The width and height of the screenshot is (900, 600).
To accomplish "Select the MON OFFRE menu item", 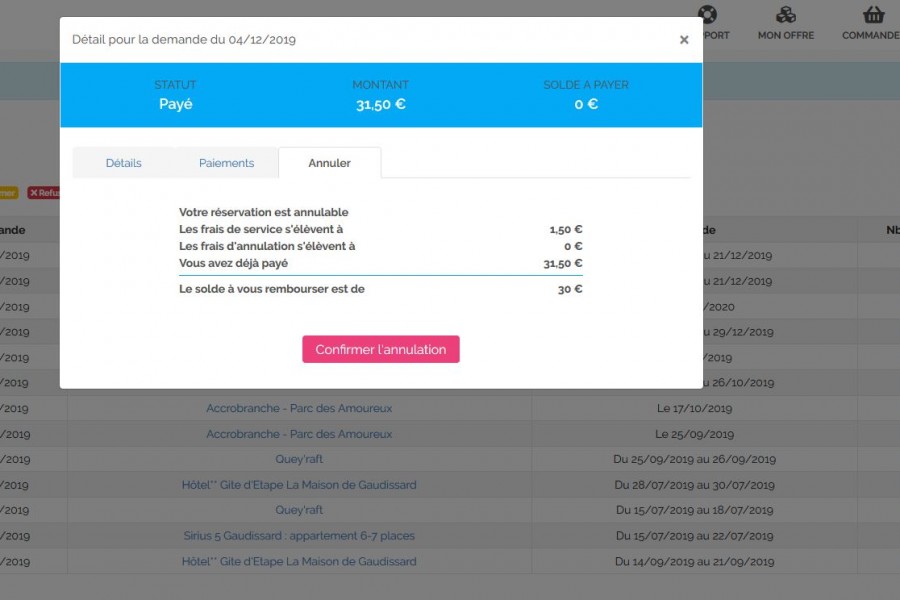I will pos(786,35).
